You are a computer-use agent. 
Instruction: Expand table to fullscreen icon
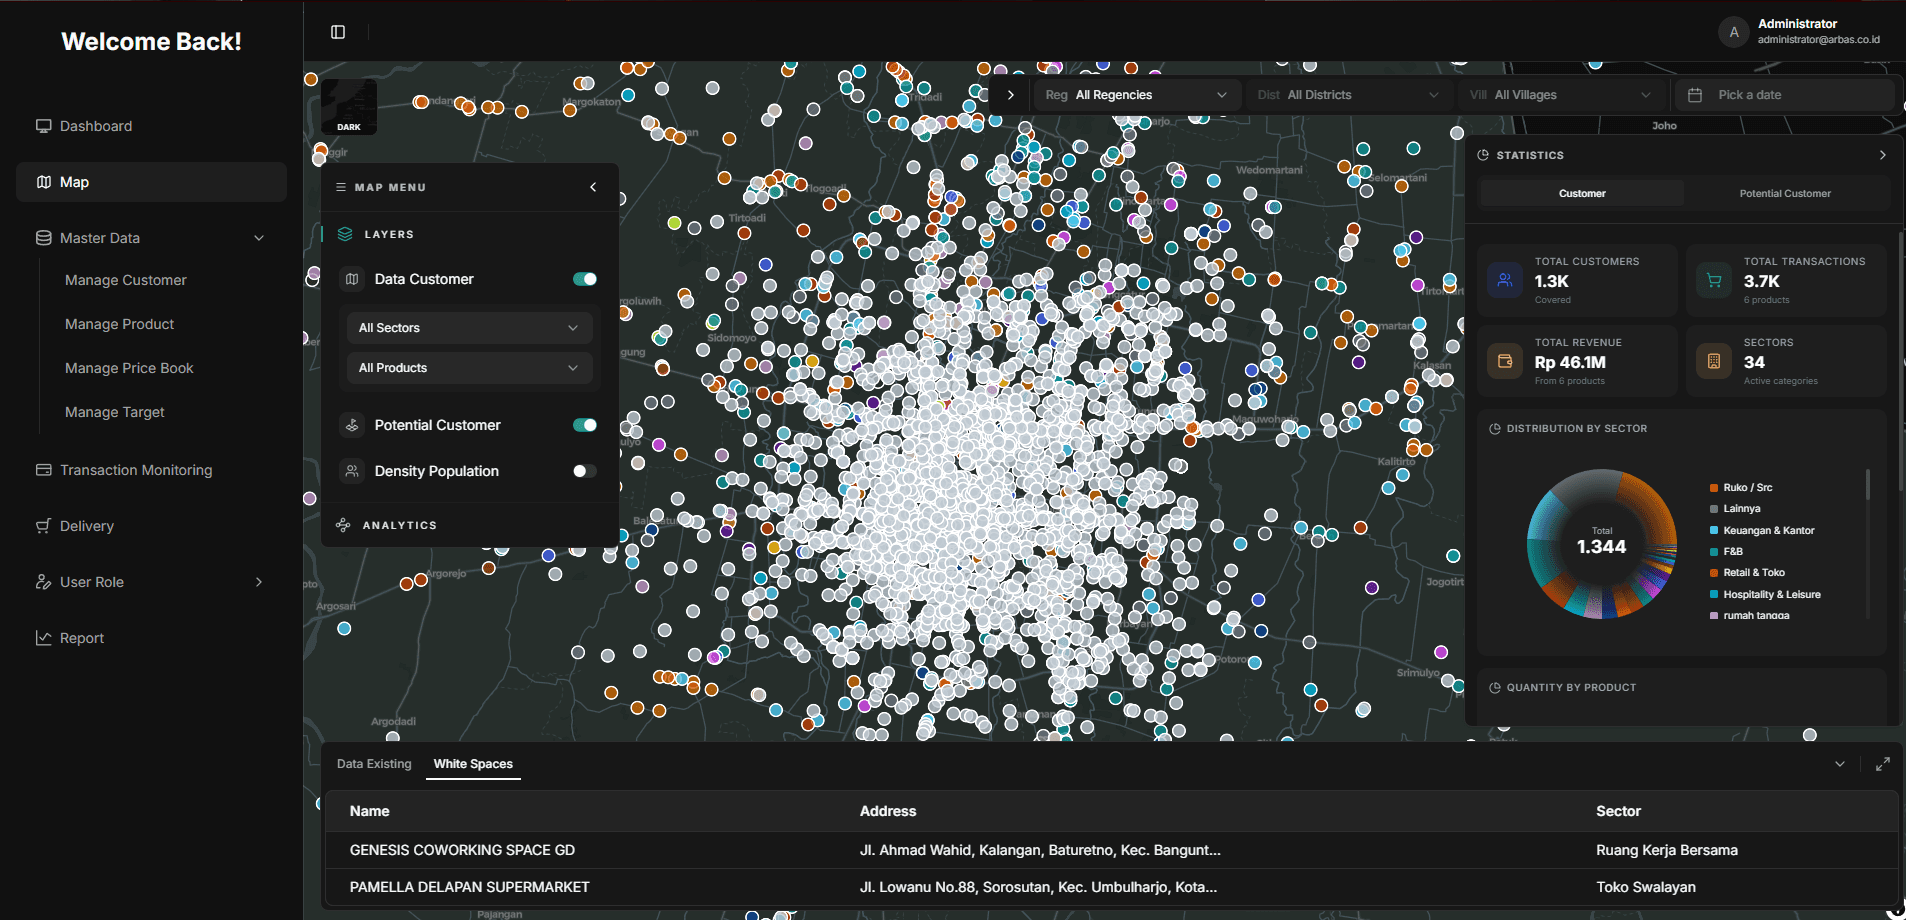[x=1883, y=764]
